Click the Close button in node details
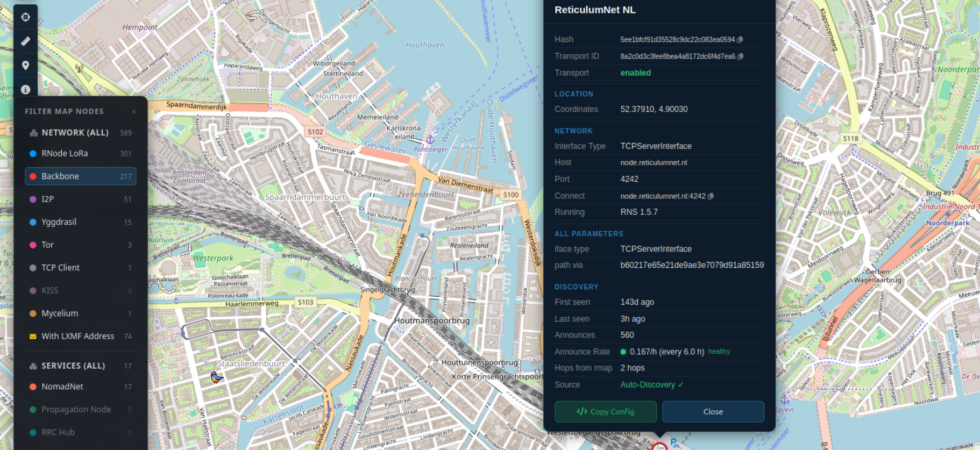This screenshot has width=980, height=450. (713, 412)
